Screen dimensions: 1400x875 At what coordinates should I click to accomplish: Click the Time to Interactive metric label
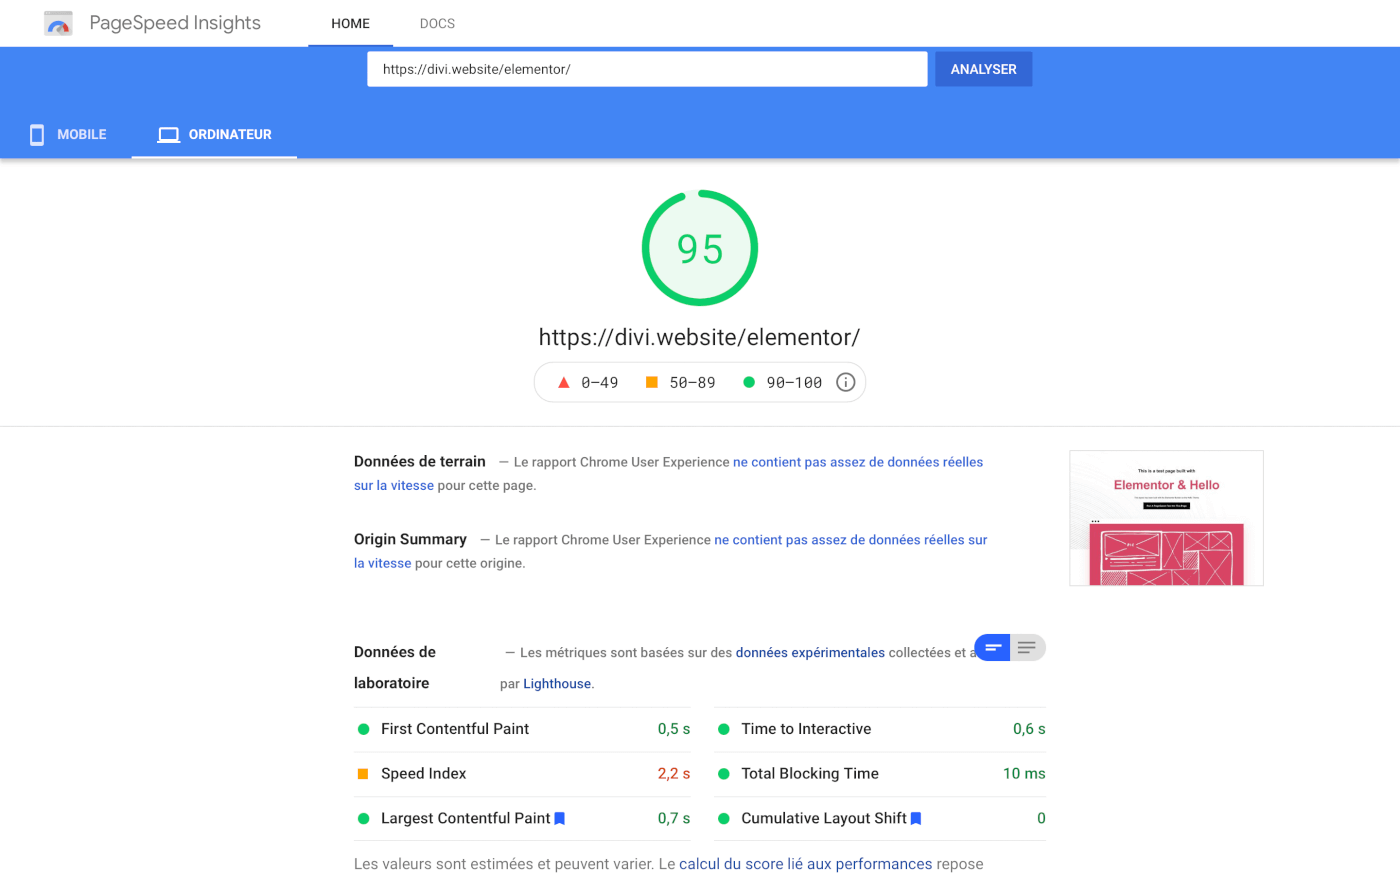pos(806,729)
